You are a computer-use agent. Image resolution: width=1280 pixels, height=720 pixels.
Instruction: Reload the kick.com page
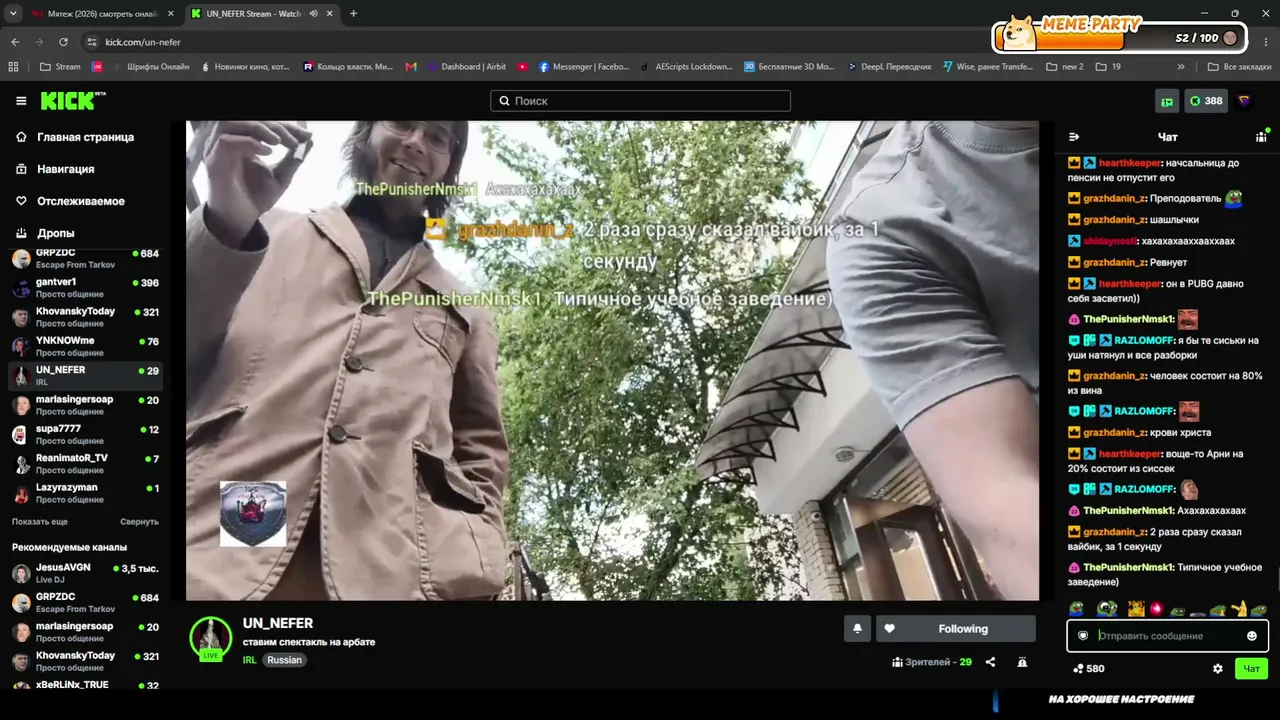point(63,42)
